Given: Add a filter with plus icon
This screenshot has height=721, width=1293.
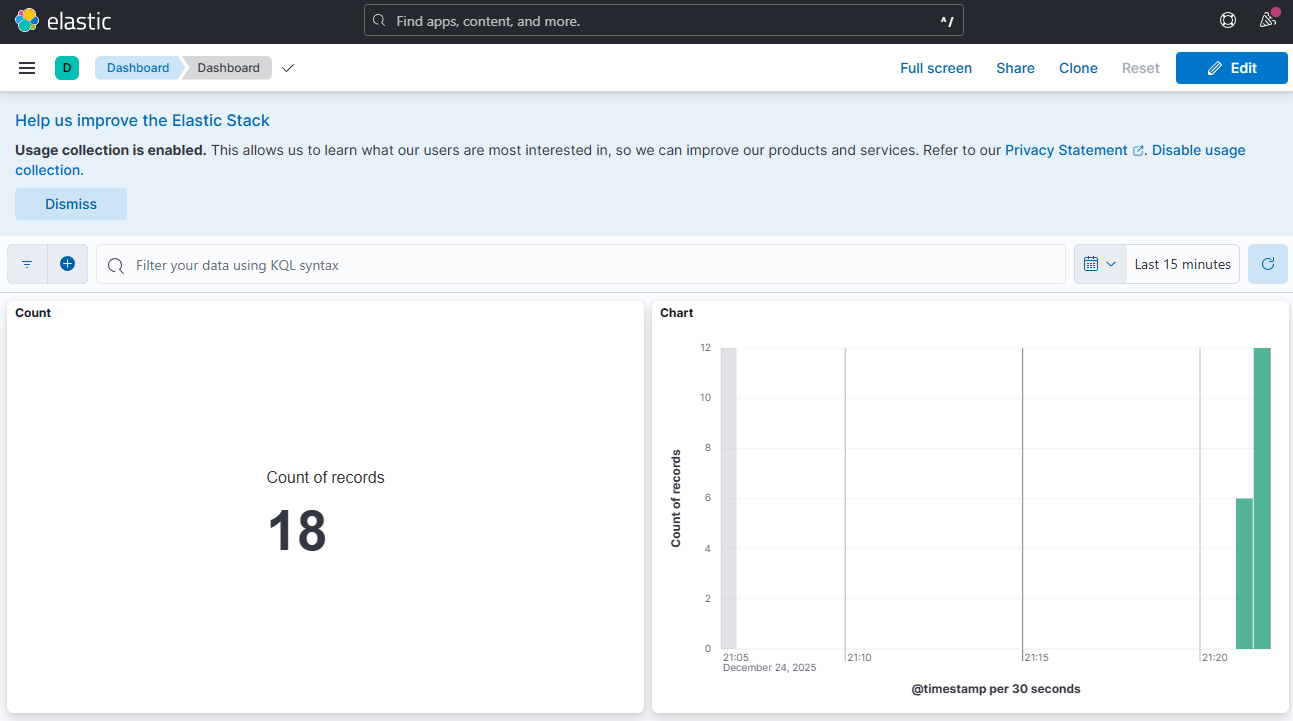Looking at the screenshot, I should click(67, 264).
